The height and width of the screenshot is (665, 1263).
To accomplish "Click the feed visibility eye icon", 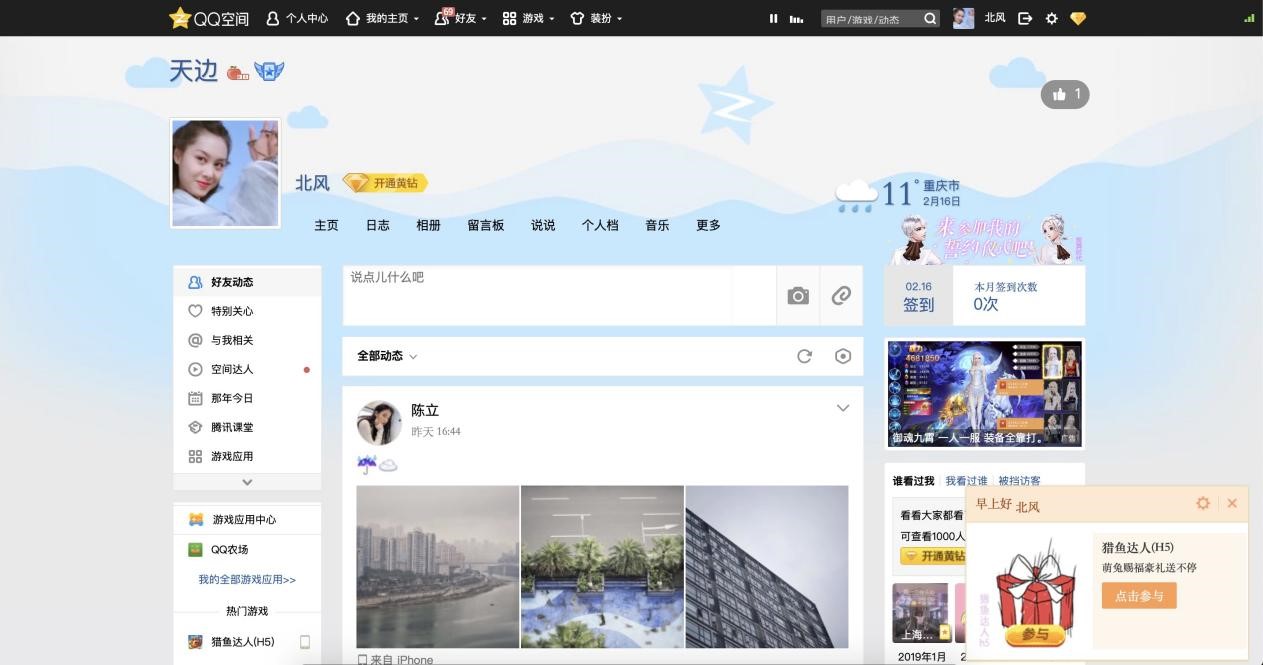I will pos(842,355).
